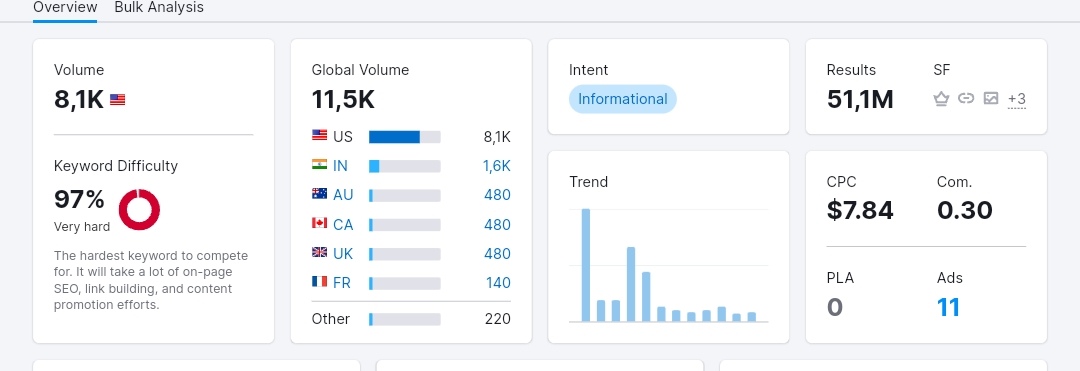This screenshot has width=1080, height=371.
Task: Click the India flag icon
Action: 319,165
